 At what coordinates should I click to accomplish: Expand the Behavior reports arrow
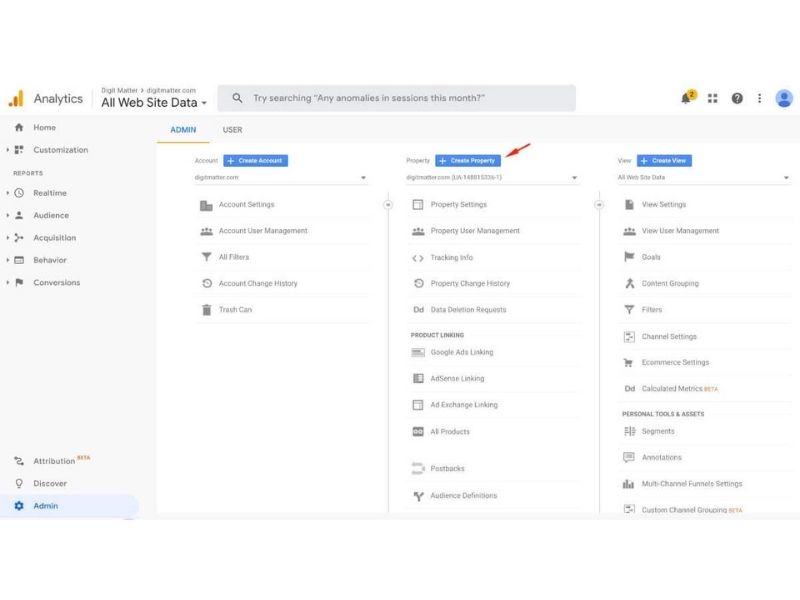click(x=7, y=260)
